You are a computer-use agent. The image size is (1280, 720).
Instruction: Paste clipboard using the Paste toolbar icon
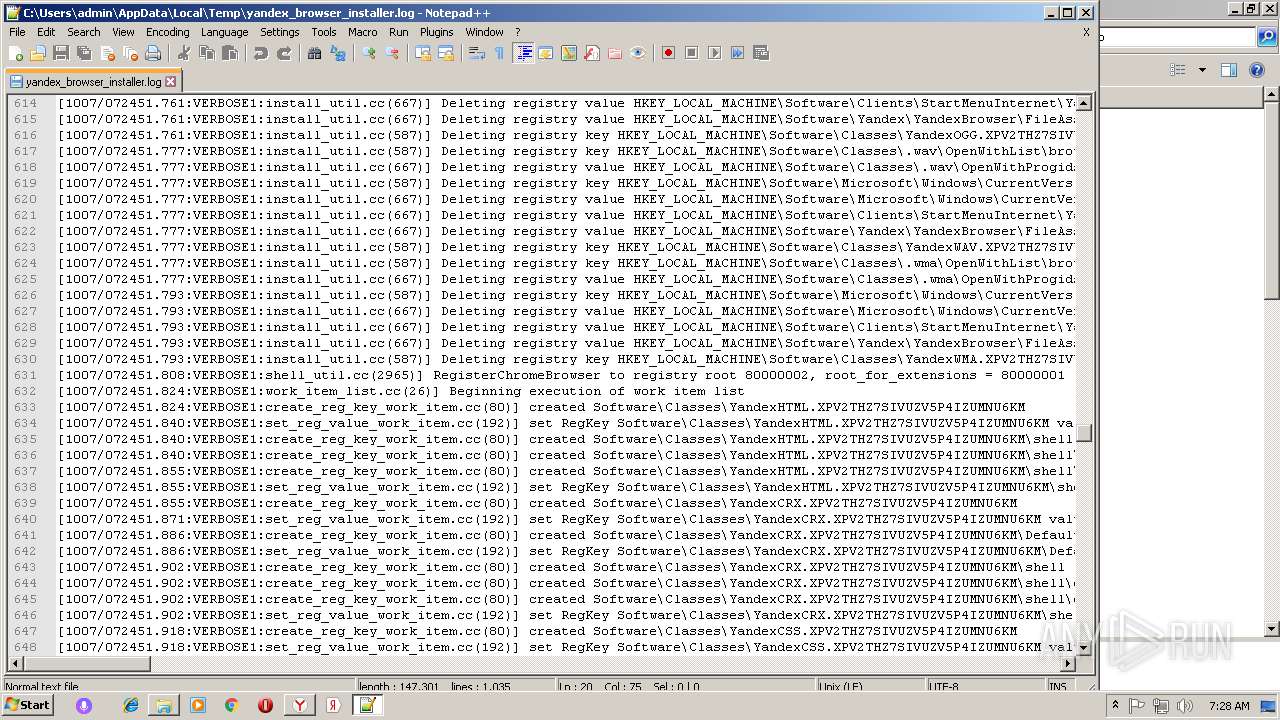(x=229, y=53)
